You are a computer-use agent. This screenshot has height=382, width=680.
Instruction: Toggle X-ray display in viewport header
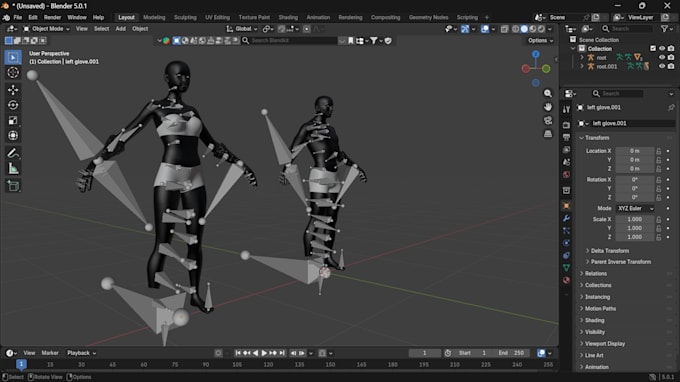tap(504, 29)
